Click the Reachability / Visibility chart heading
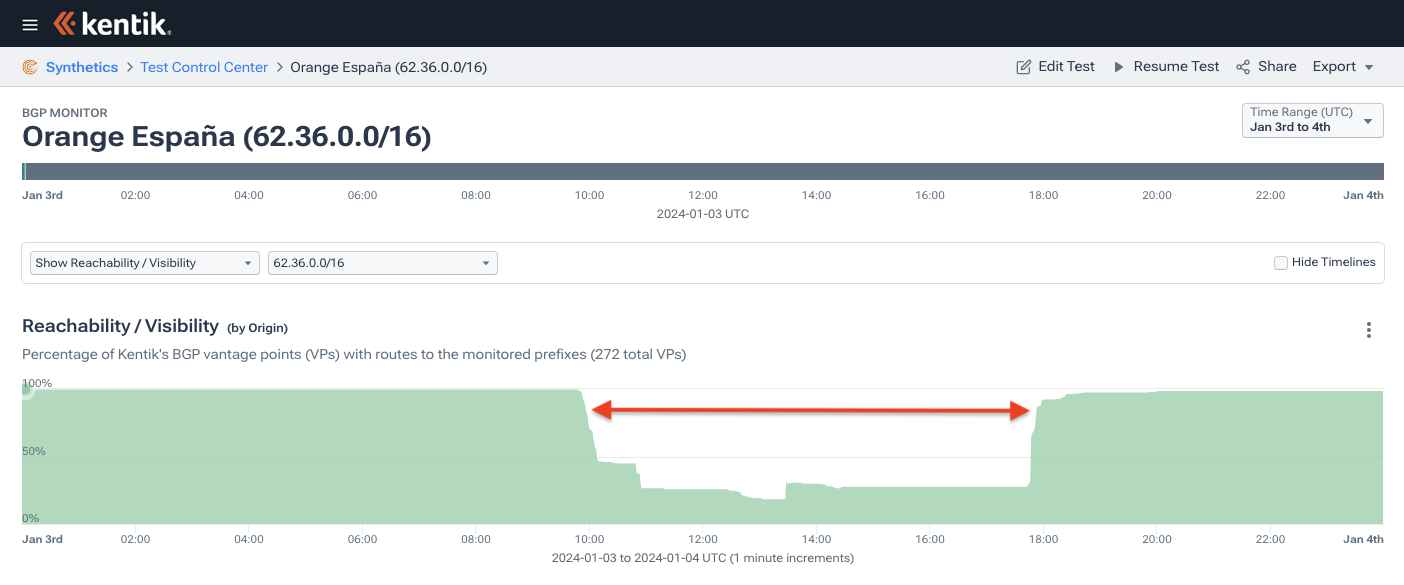1404x585 pixels. point(120,326)
